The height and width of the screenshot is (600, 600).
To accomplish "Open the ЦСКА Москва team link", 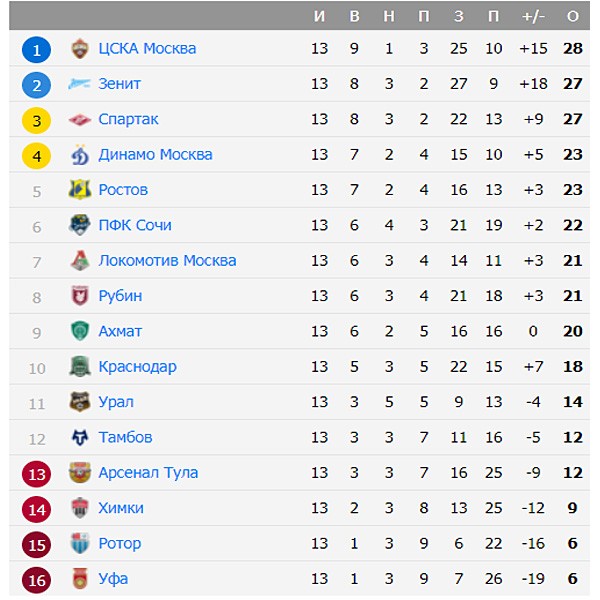I will 147,49.
